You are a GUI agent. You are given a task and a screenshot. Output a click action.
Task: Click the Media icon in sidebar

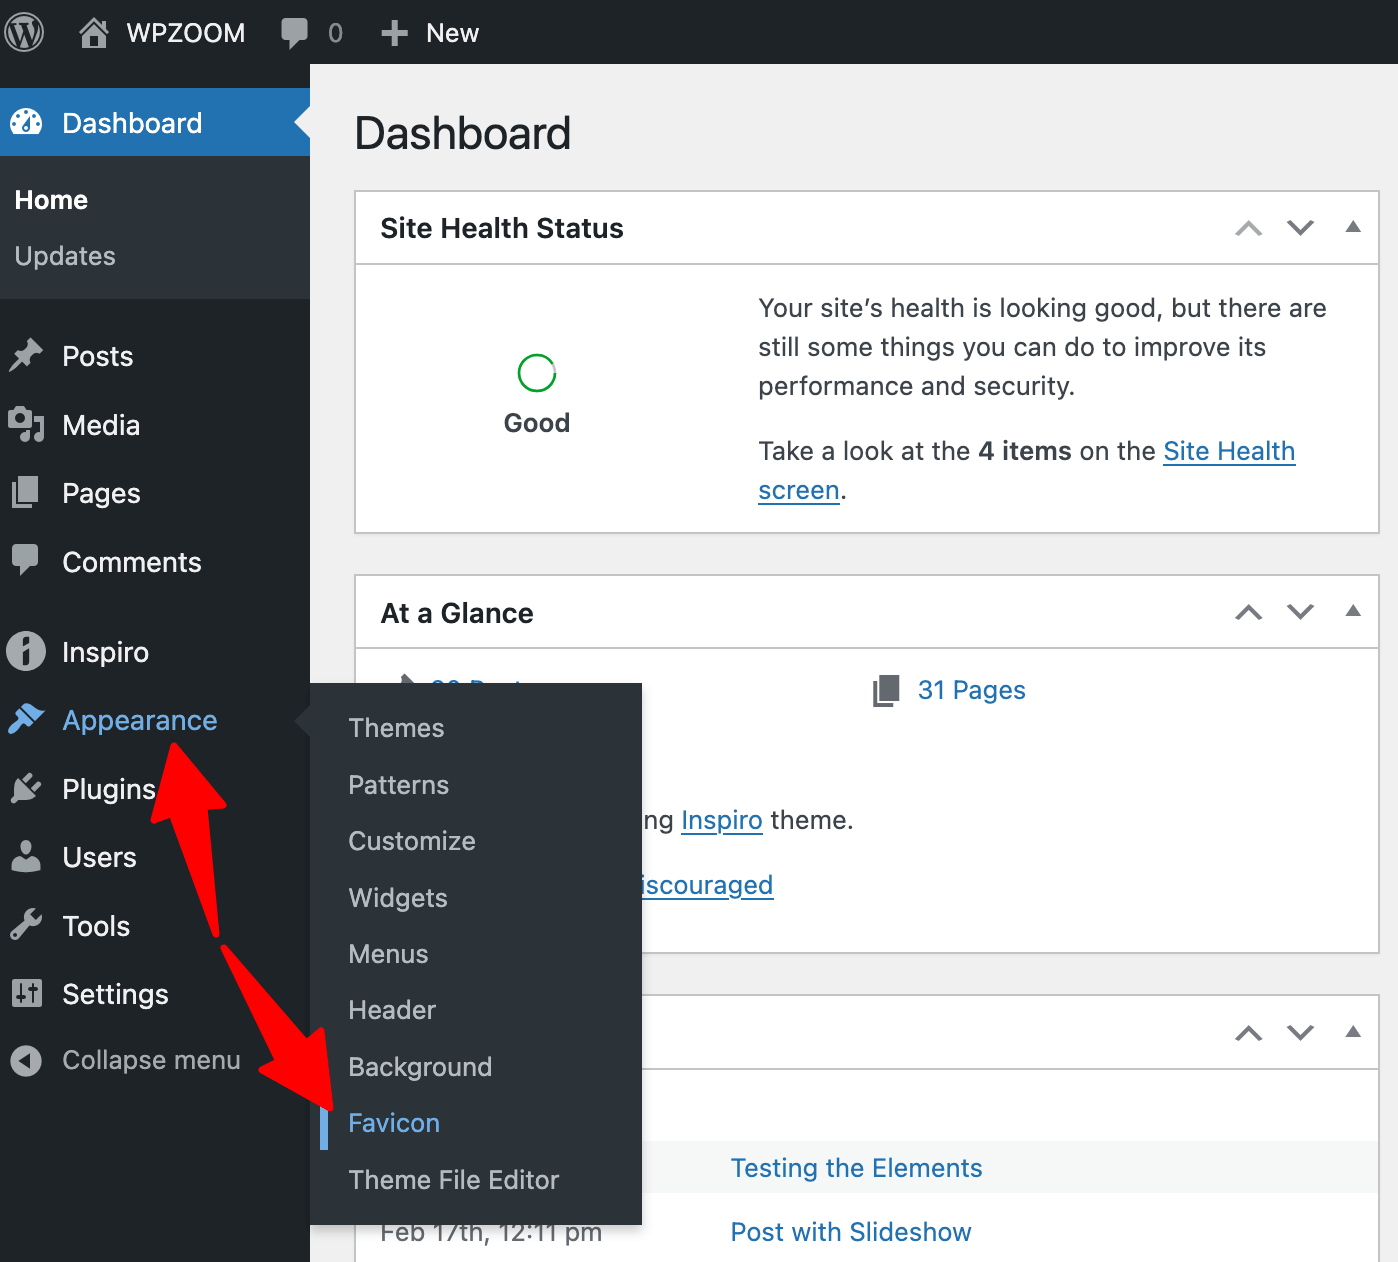pos(26,425)
